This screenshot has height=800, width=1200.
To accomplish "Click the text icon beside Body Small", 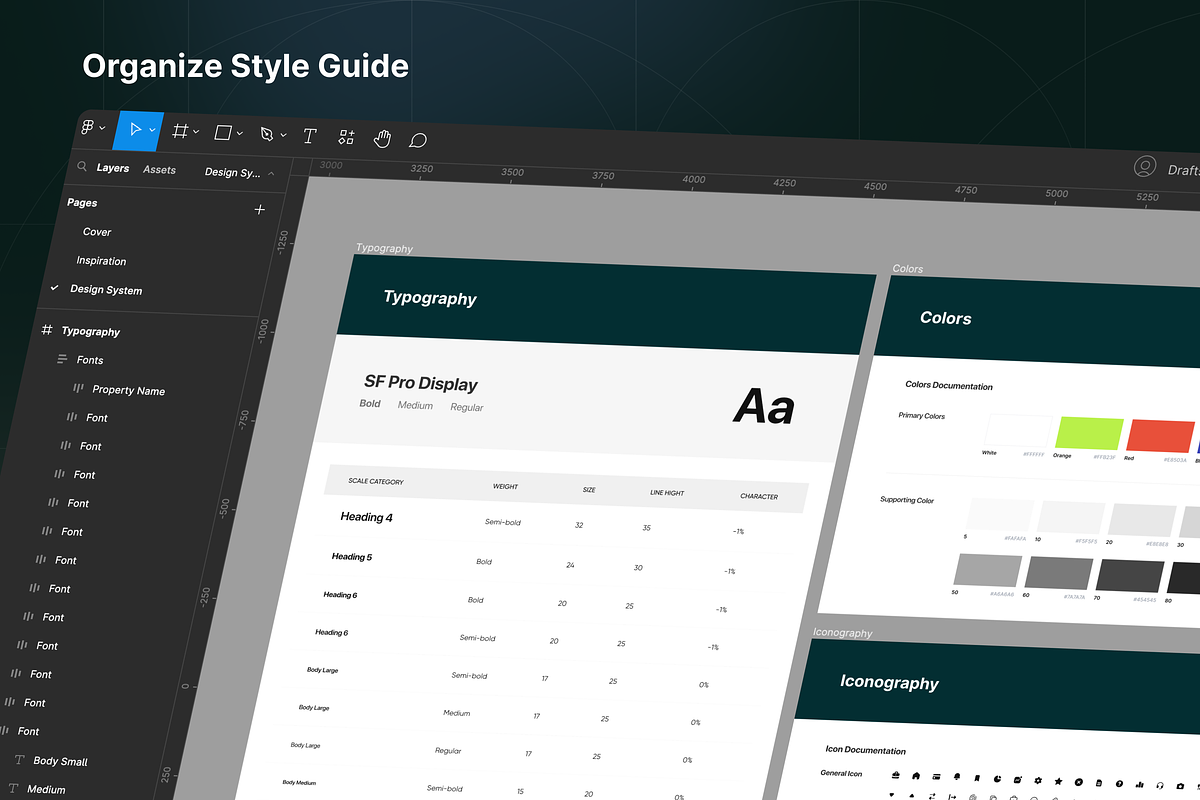I will (19, 760).
